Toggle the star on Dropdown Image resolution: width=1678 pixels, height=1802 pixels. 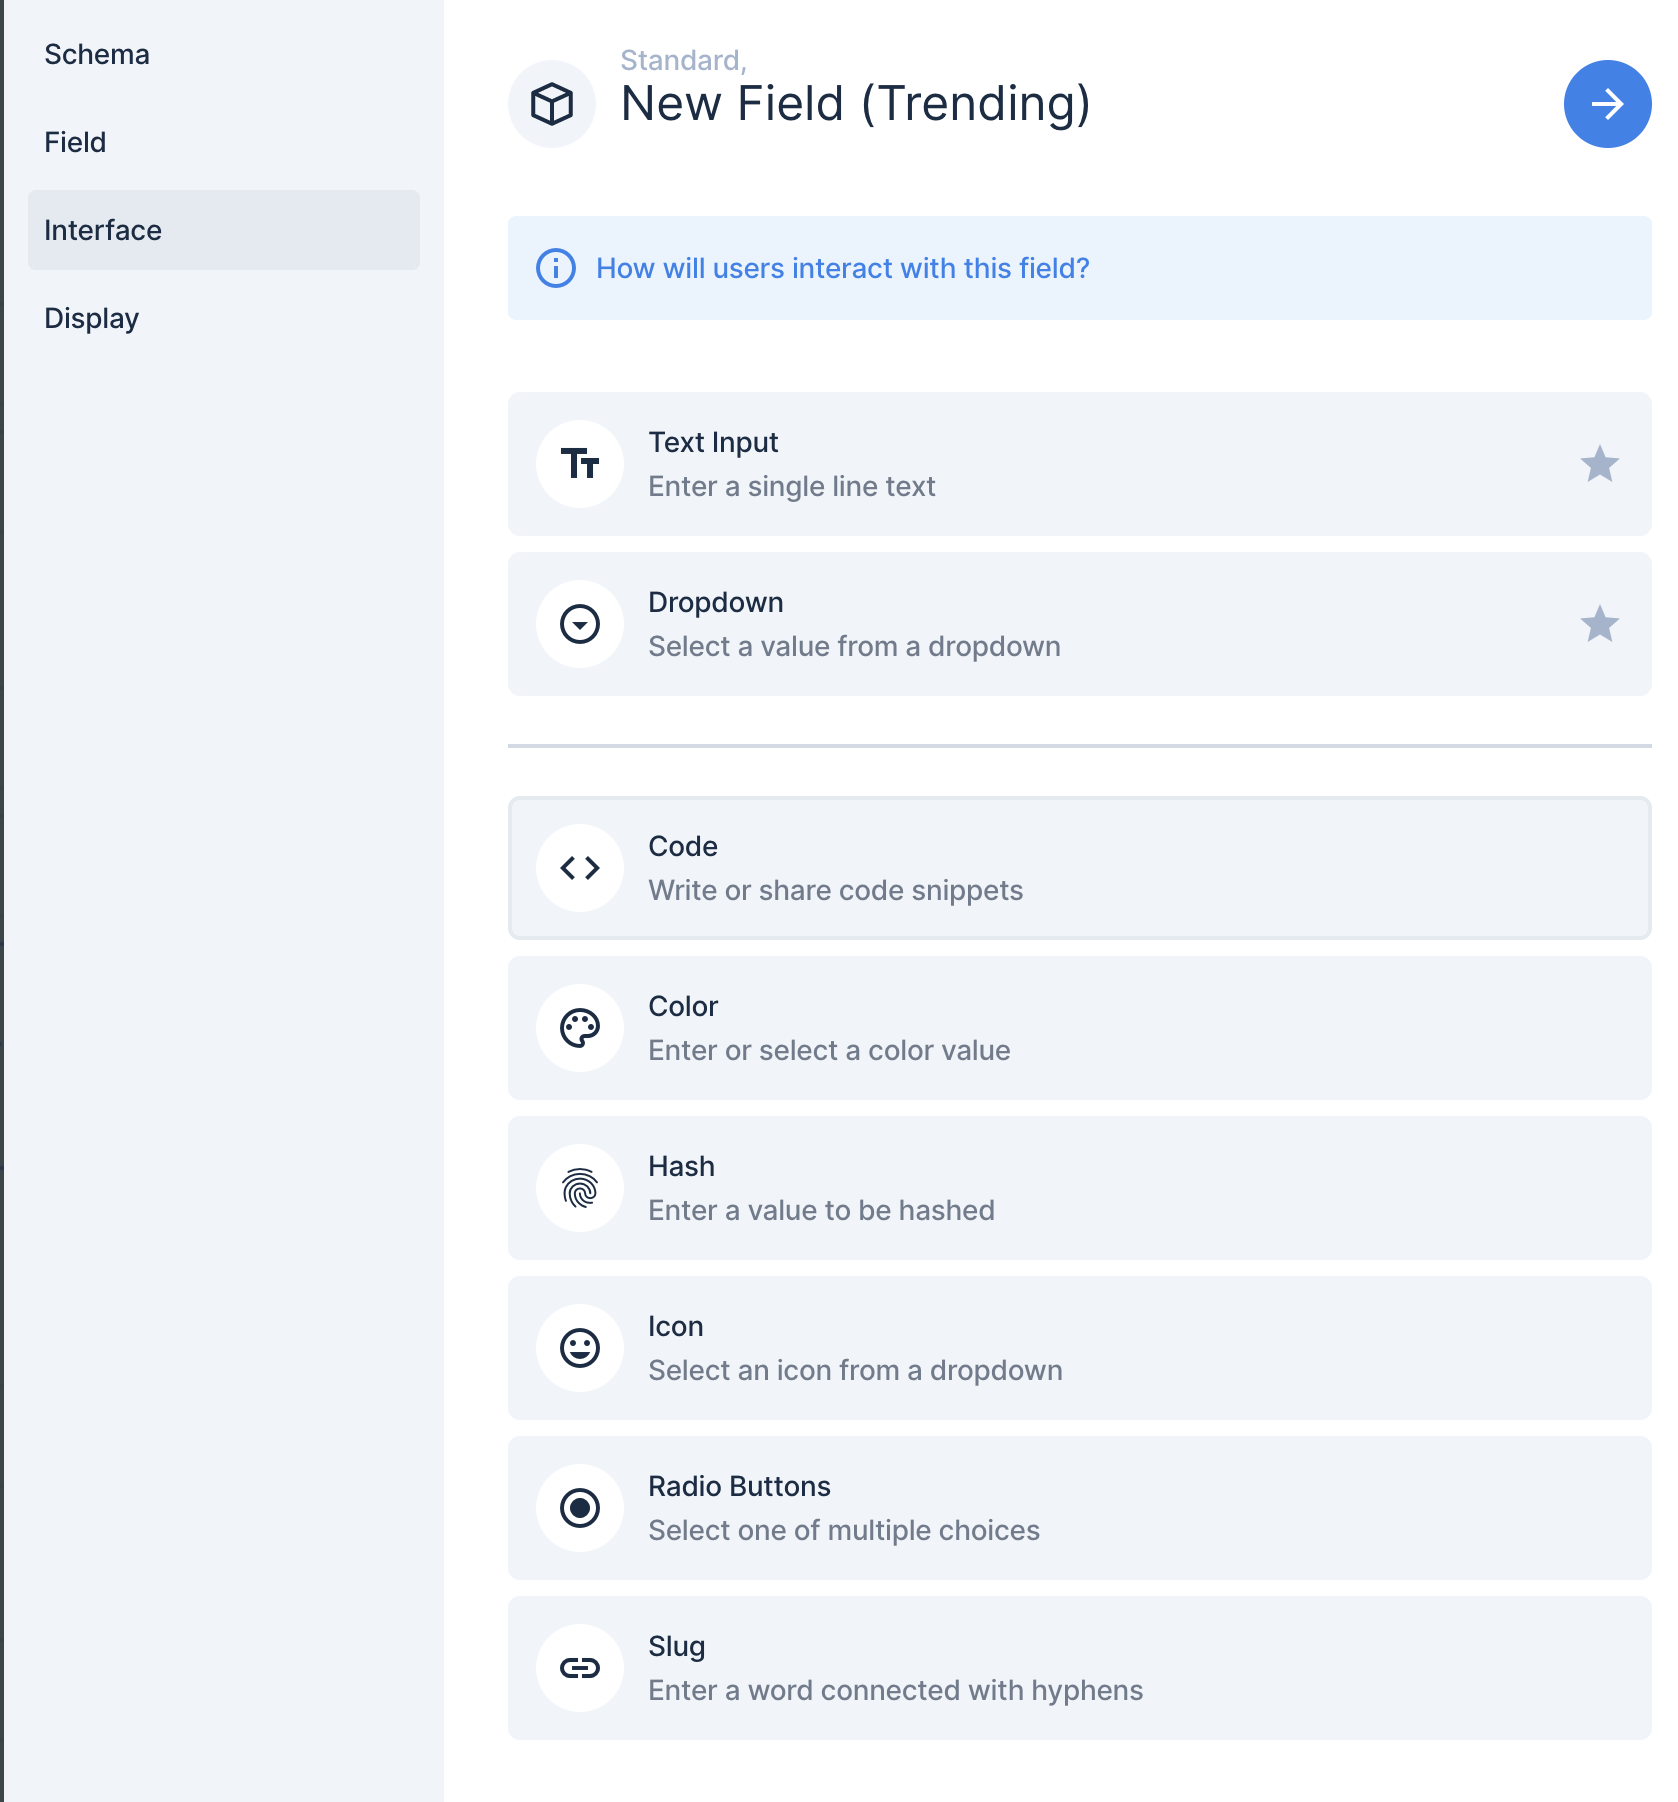coord(1600,623)
